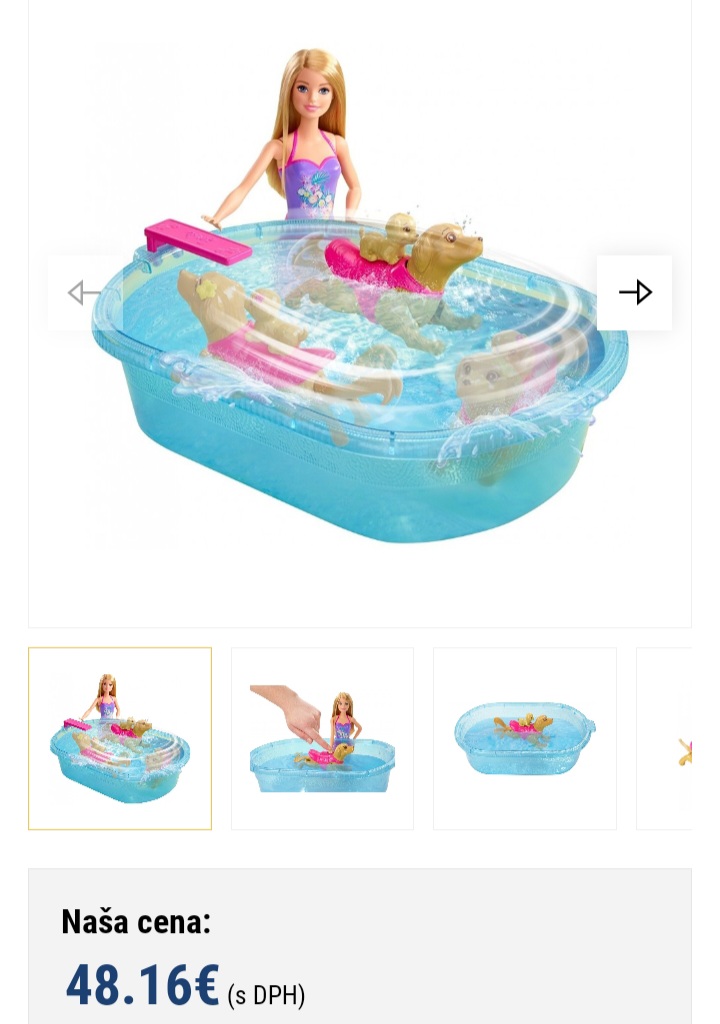
Task: Select the thumbnail showing a hand pressing puppy
Action: [323, 739]
